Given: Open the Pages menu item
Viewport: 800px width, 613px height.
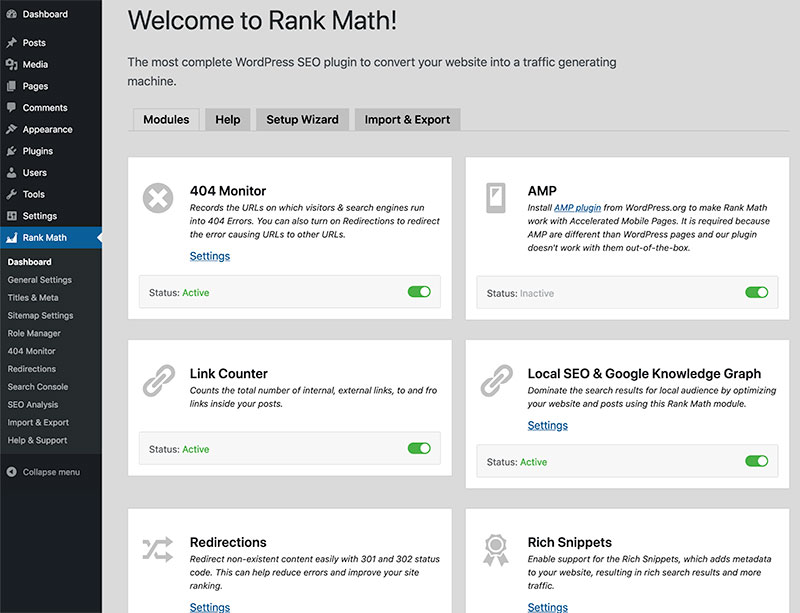Looking at the screenshot, I should point(51,86).
